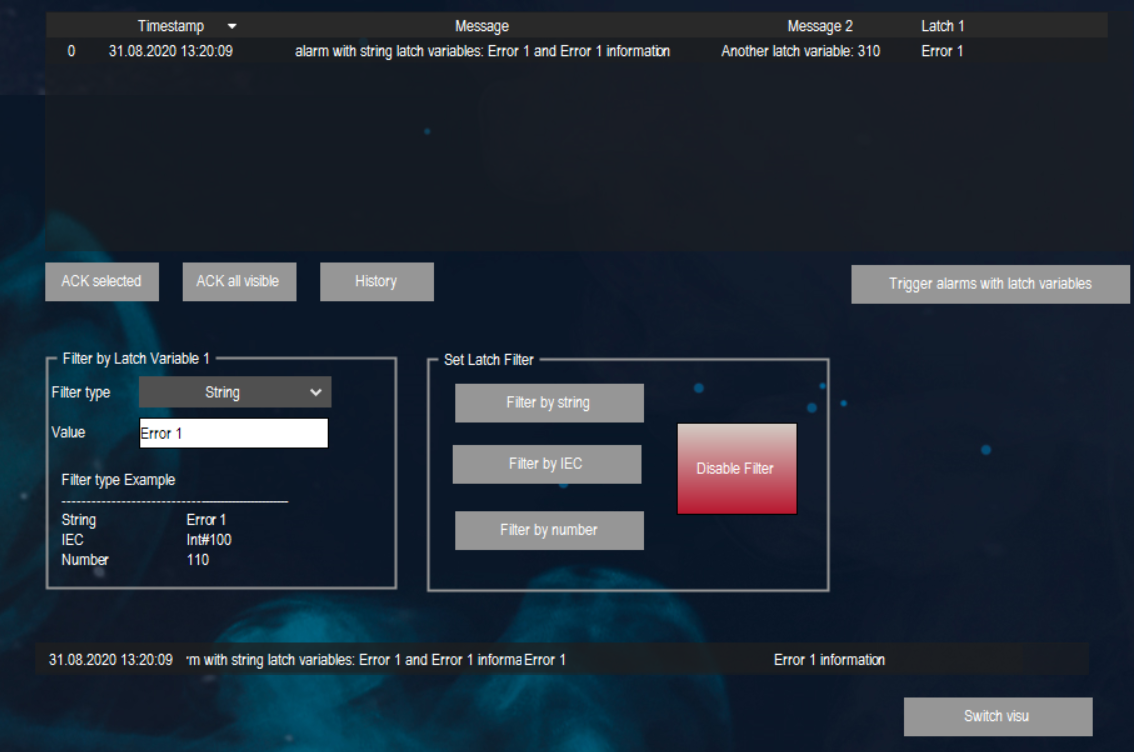Screen dimensions: 1134x752
Task: Expand the Filter type dropdown chevron
Action: (x=316, y=393)
